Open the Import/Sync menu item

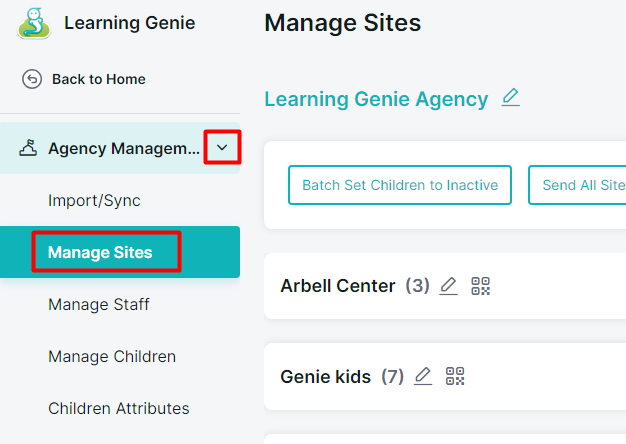(x=94, y=200)
